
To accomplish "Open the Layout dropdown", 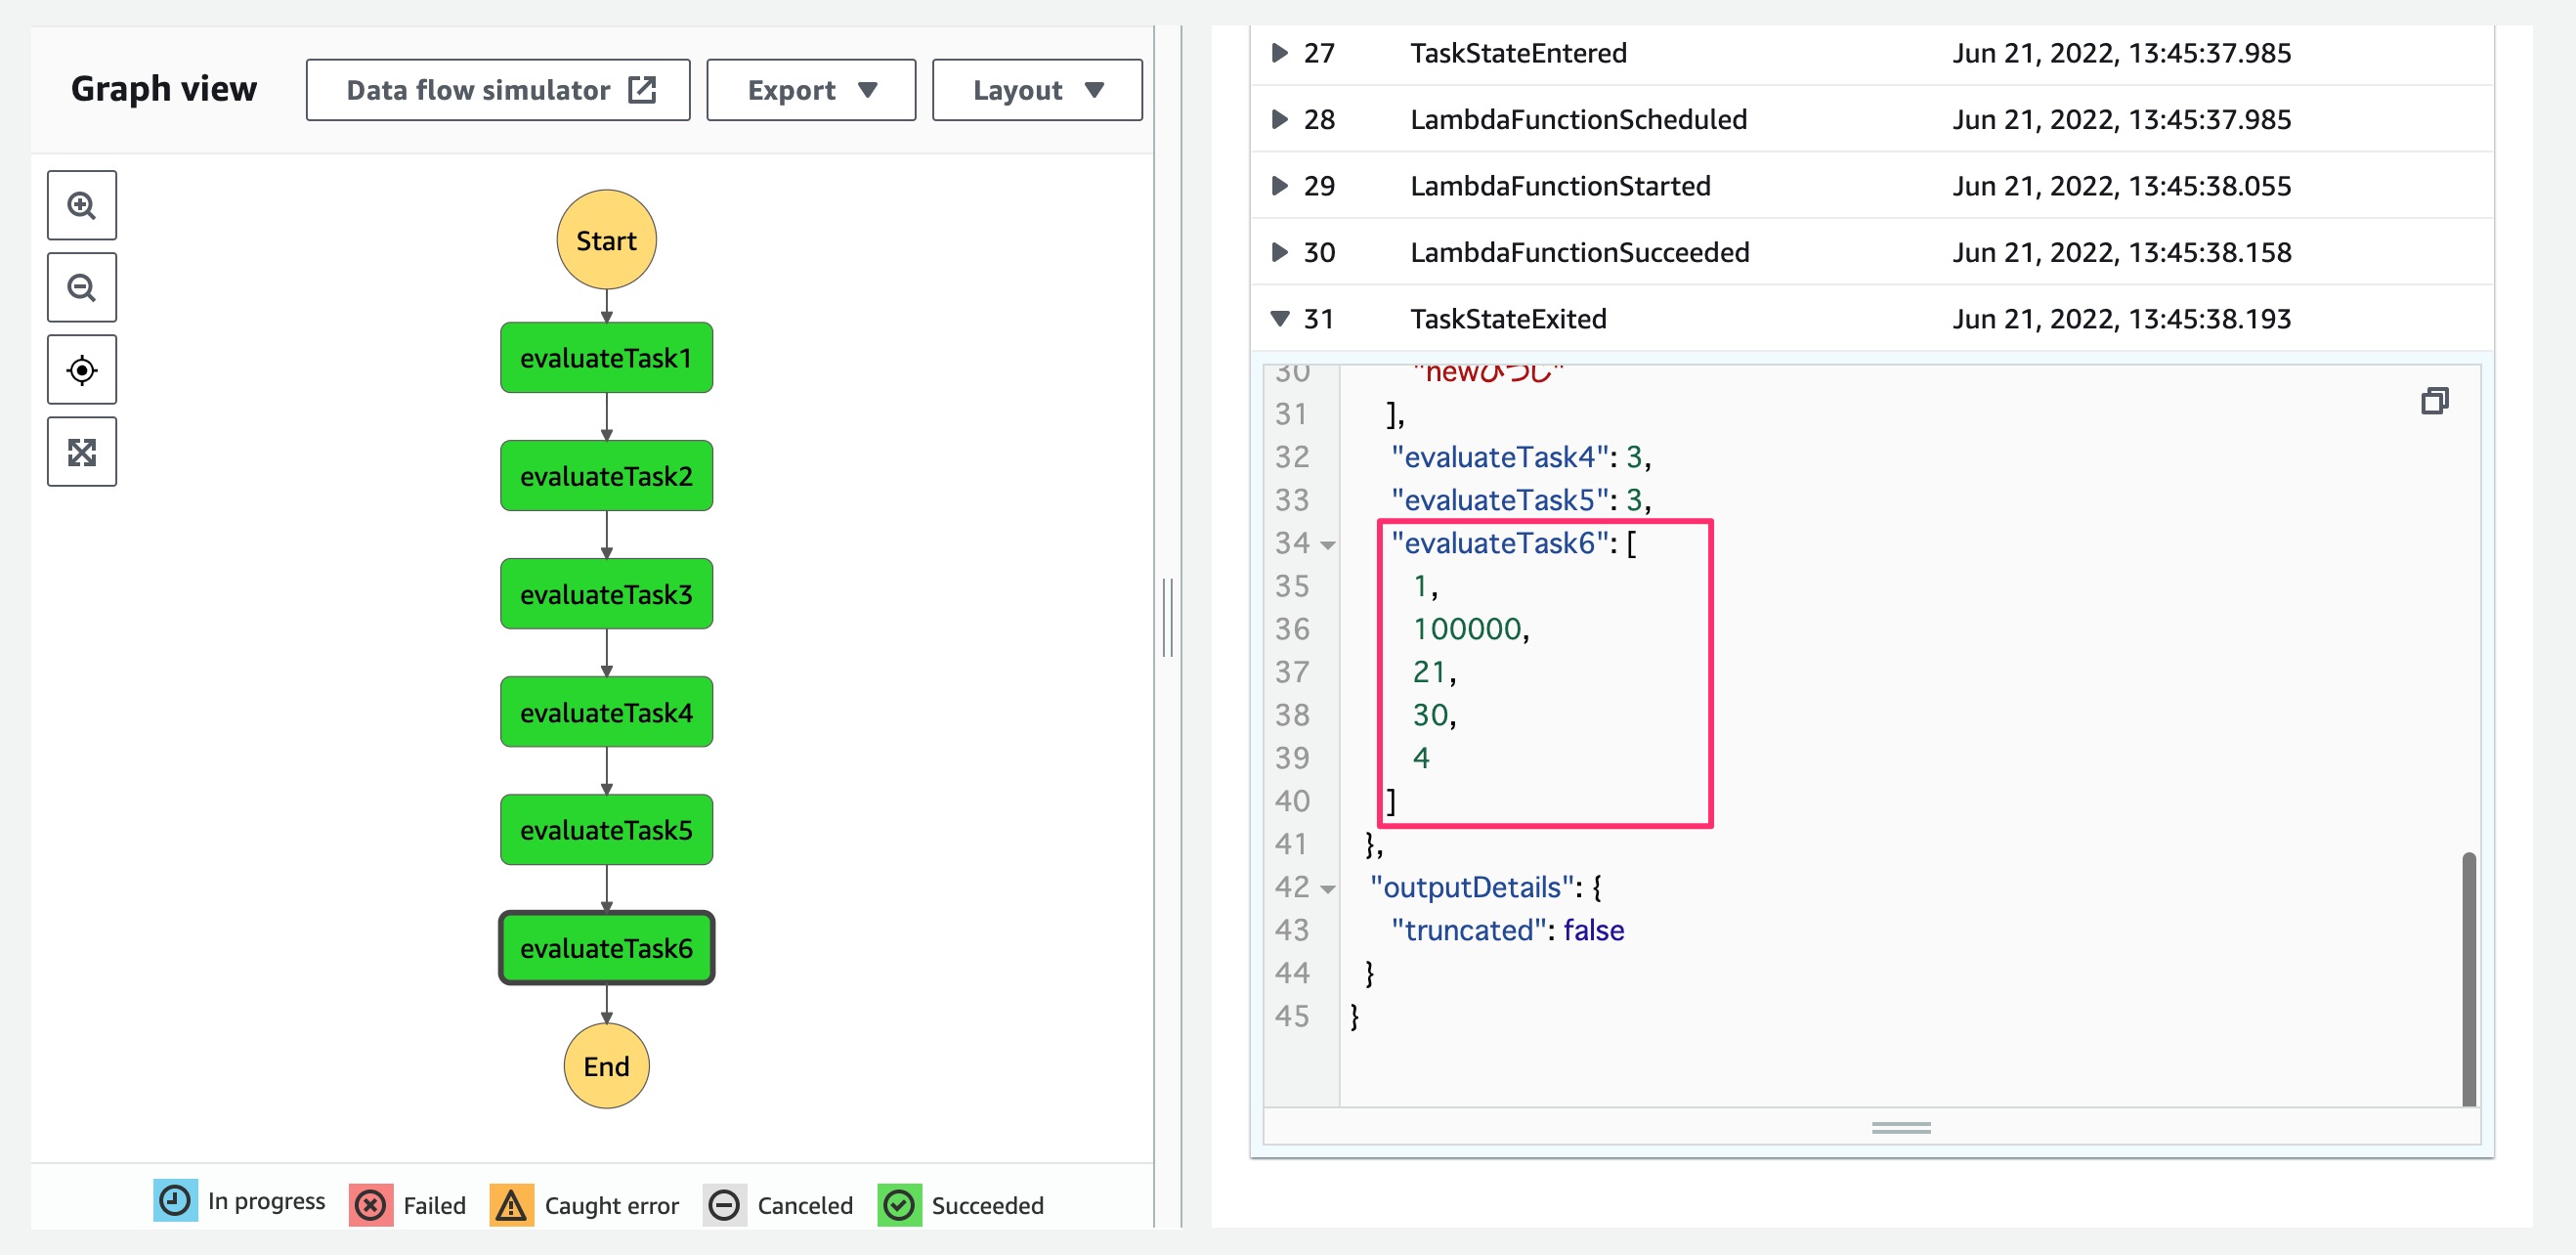I will (x=1037, y=90).
